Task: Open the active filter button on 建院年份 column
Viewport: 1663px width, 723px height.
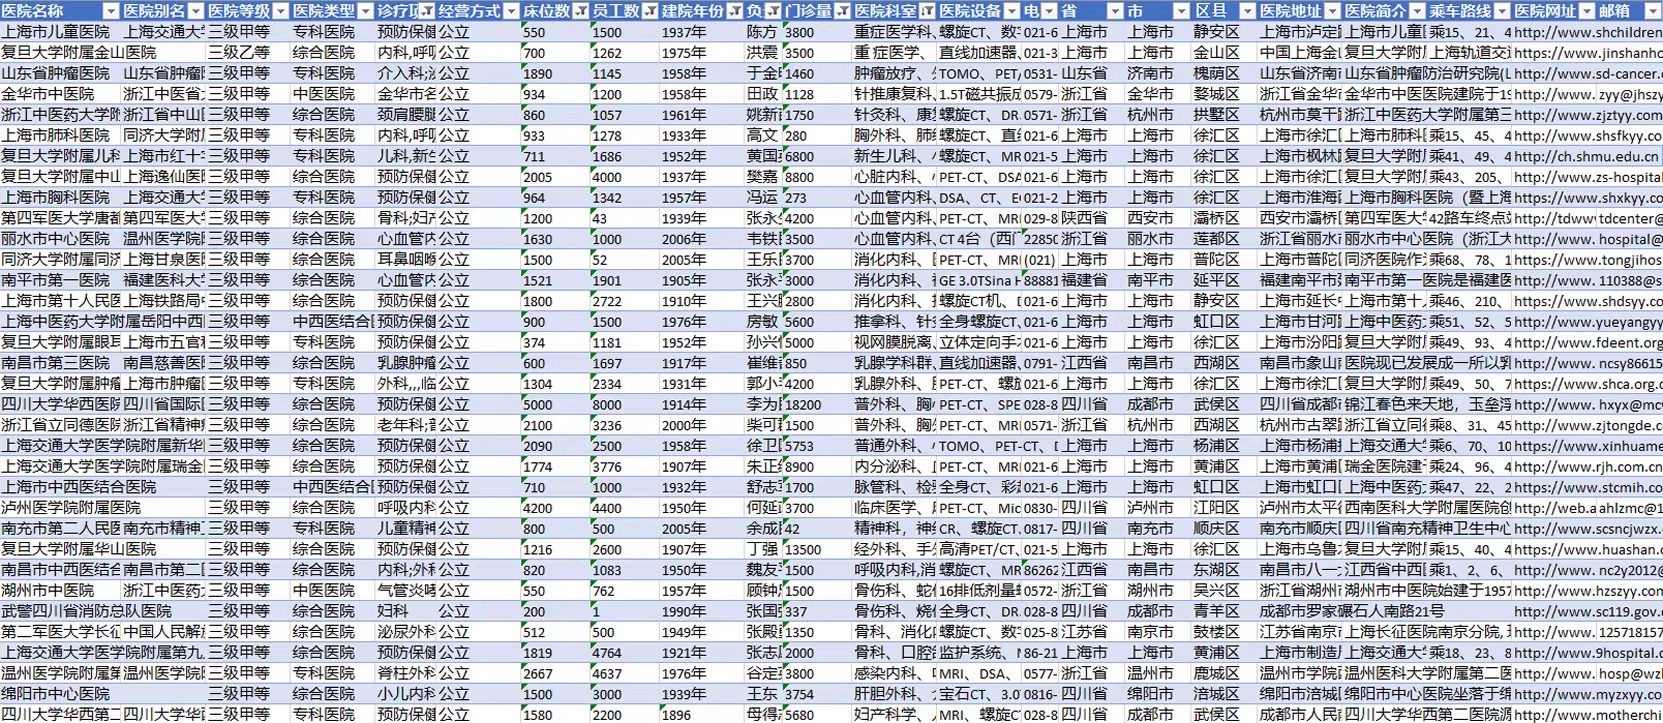Action: [x=735, y=11]
